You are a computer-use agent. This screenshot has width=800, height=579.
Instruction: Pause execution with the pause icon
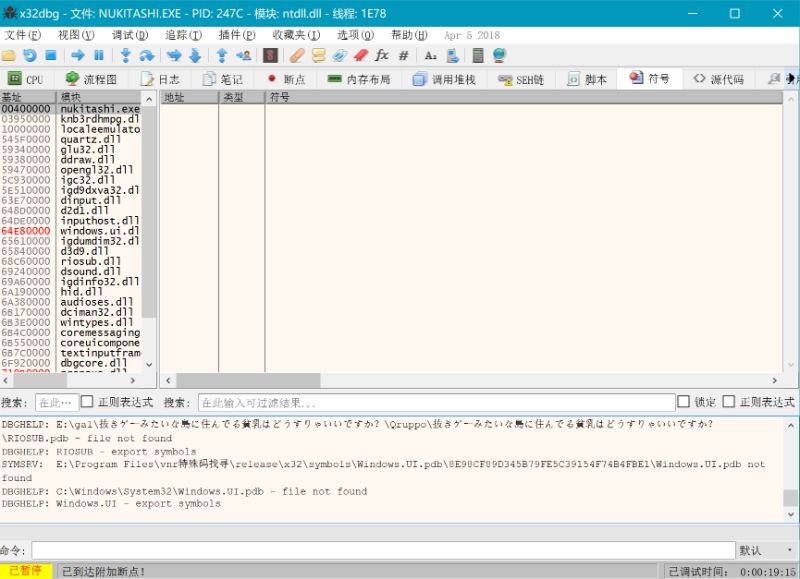pos(99,56)
